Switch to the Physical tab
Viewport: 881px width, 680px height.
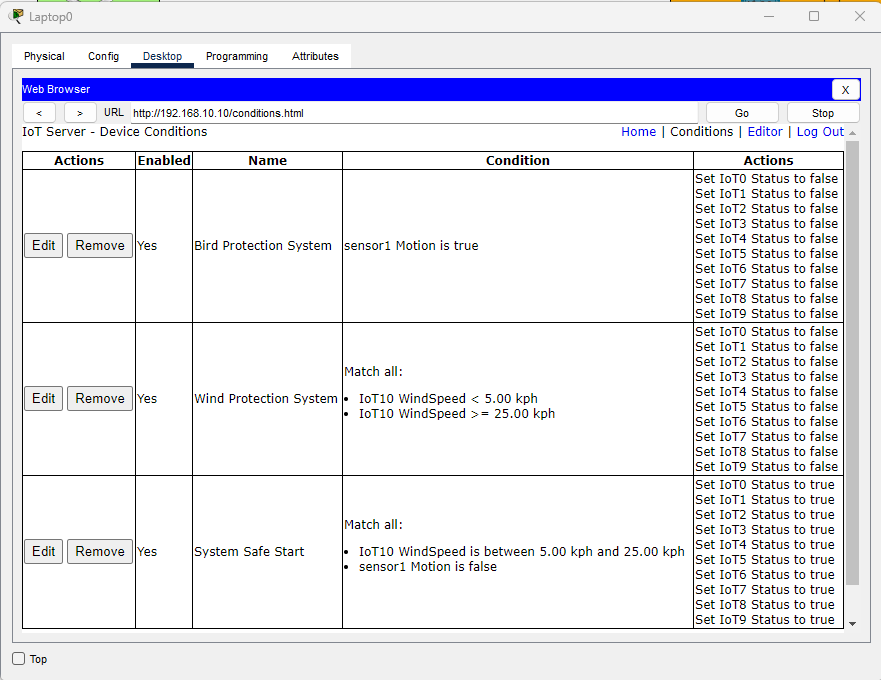tap(44, 57)
